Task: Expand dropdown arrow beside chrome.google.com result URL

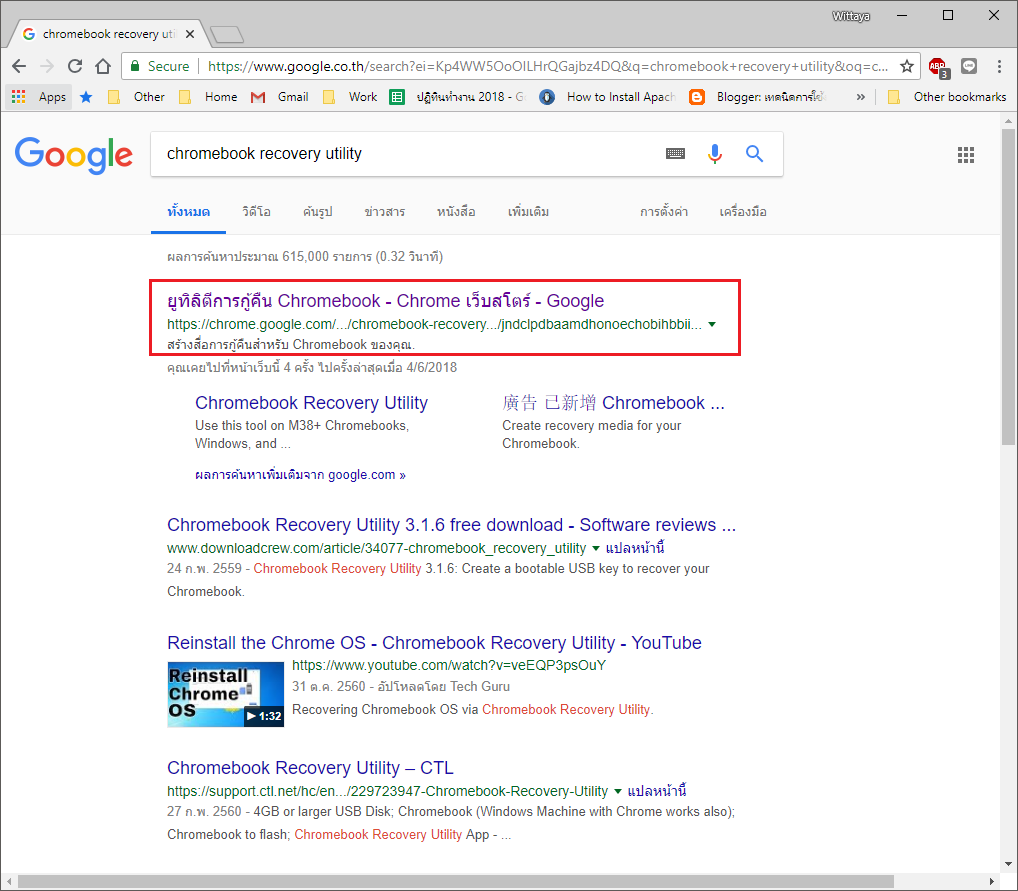Action: [x=712, y=324]
